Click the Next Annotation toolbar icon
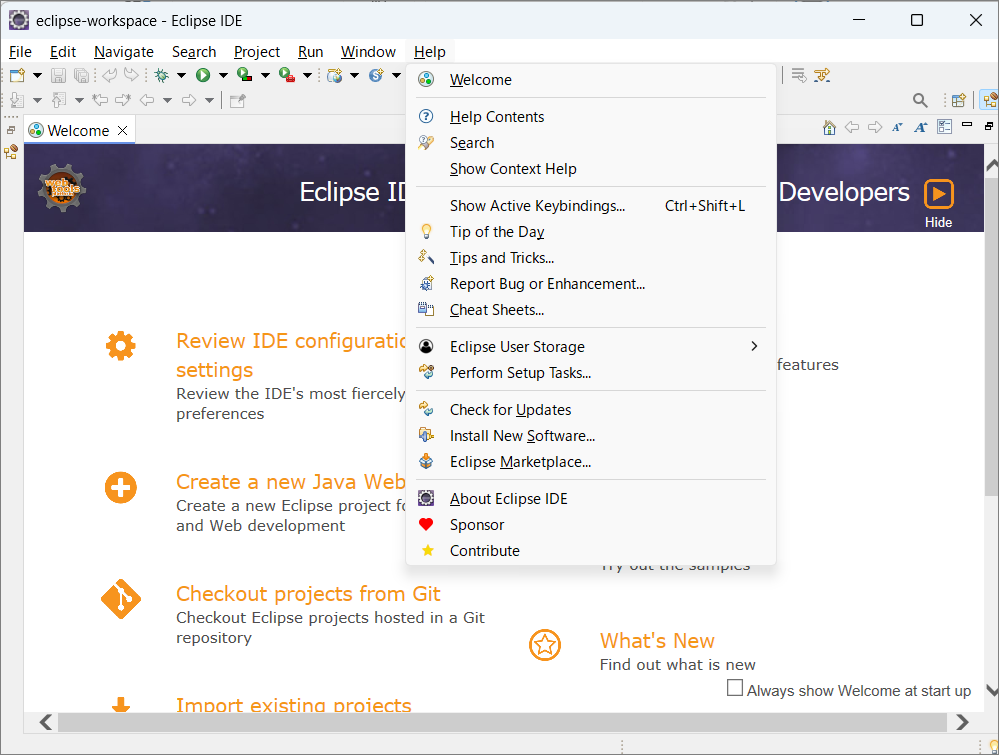Screen dimensions: 999x755 (x=17, y=100)
